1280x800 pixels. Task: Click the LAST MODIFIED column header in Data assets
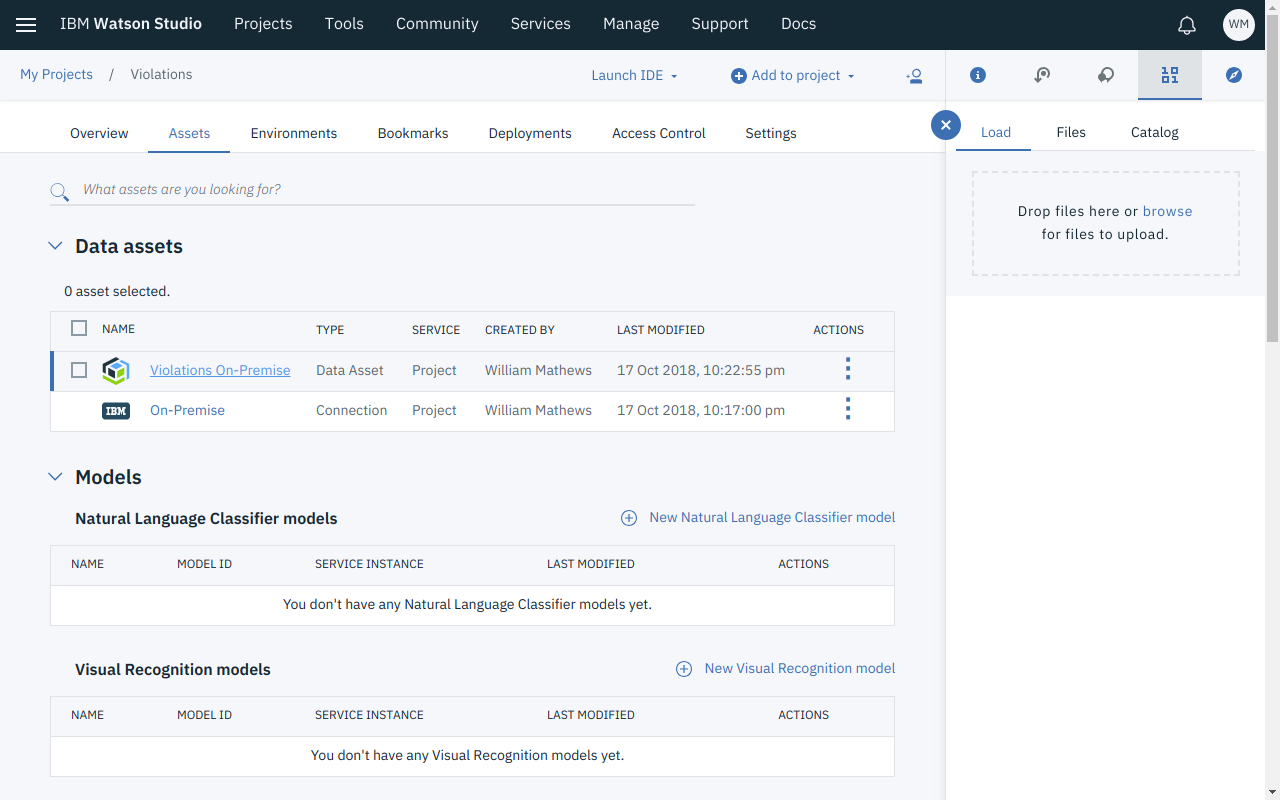click(x=661, y=330)
